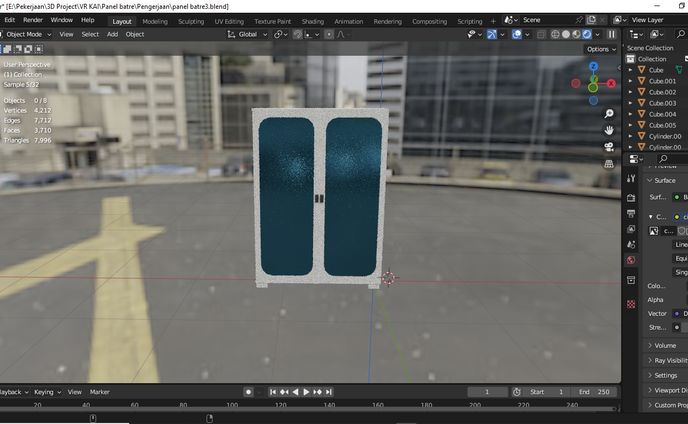Open the shading options dropdown arrow
This screenshot has width=688, height=424.
(597, 34)
